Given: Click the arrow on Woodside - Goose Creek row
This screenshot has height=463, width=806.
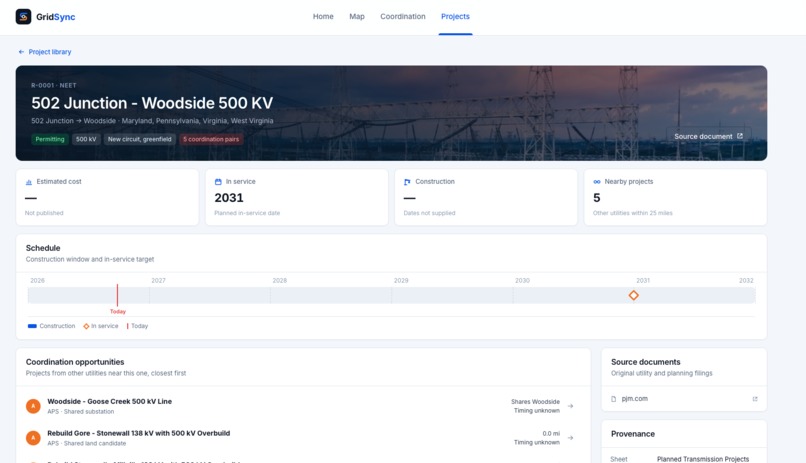Looking at the screenshot, I should pos(570,406).
